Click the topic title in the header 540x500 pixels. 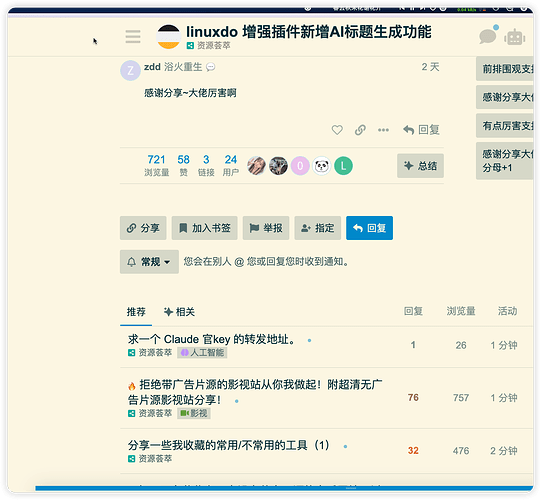309,32
